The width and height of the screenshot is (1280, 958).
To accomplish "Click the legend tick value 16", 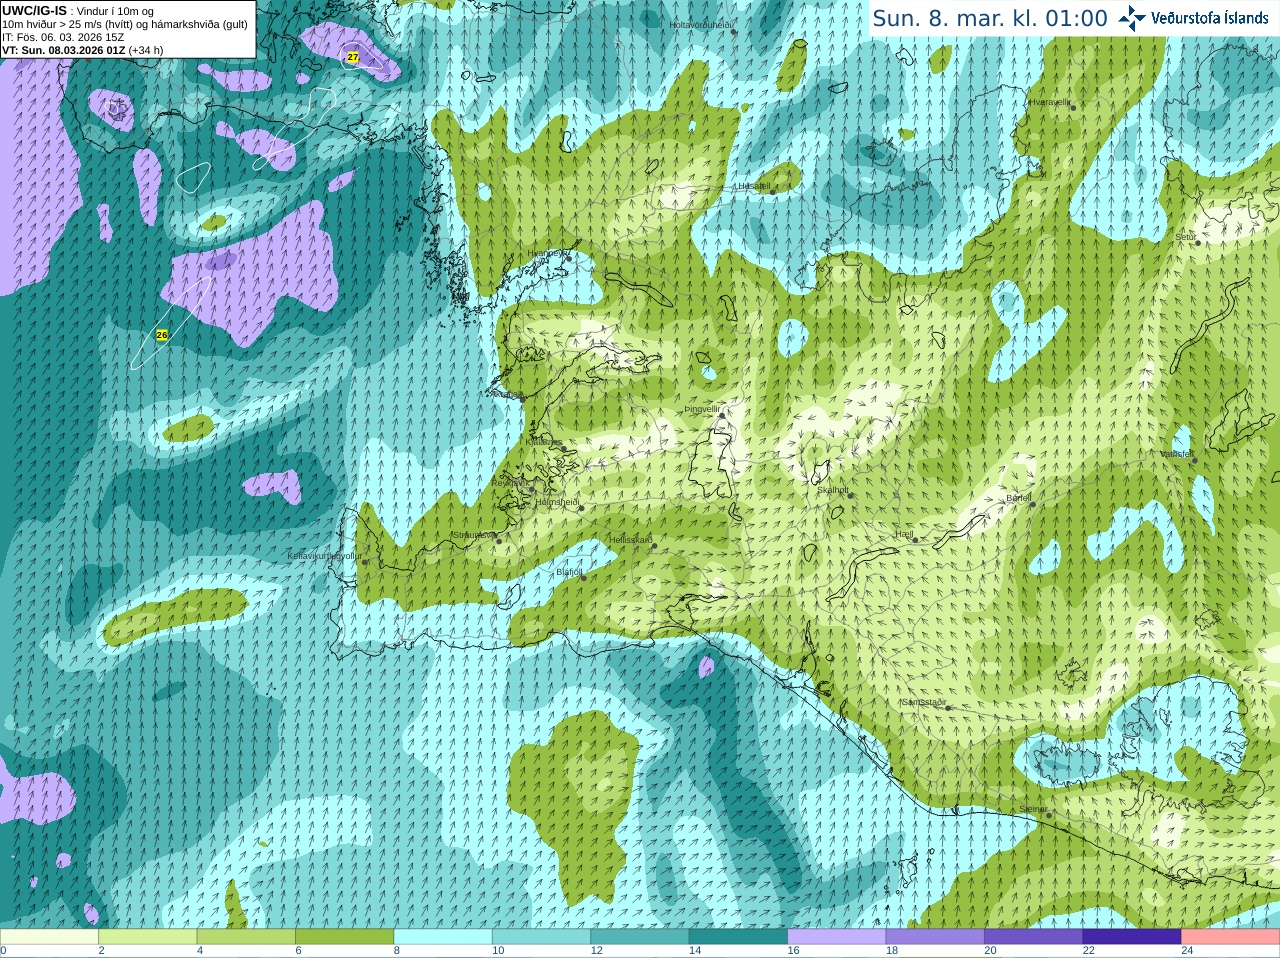I will 793,951.
